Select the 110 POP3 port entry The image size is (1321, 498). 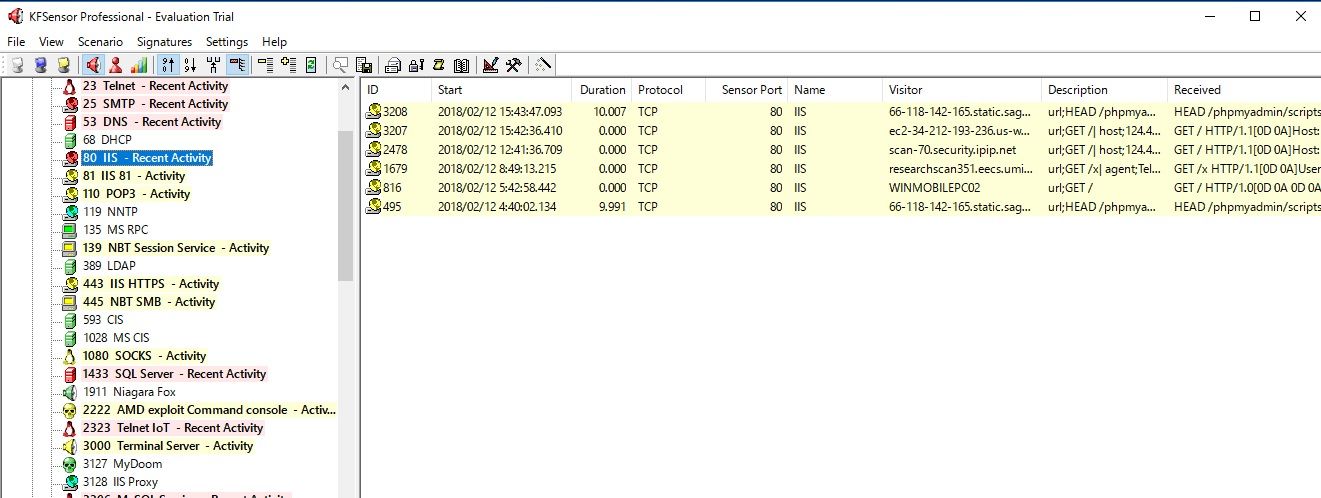pos(135,194)
